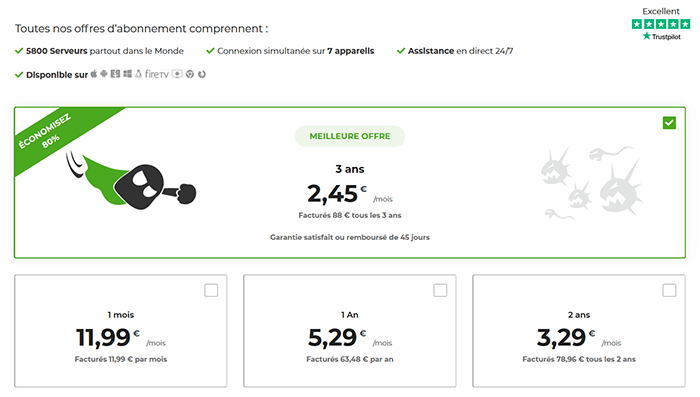This screenshot has height=397, width=700.
Task: Click the fireTV logo
Action: coord(157,74)
